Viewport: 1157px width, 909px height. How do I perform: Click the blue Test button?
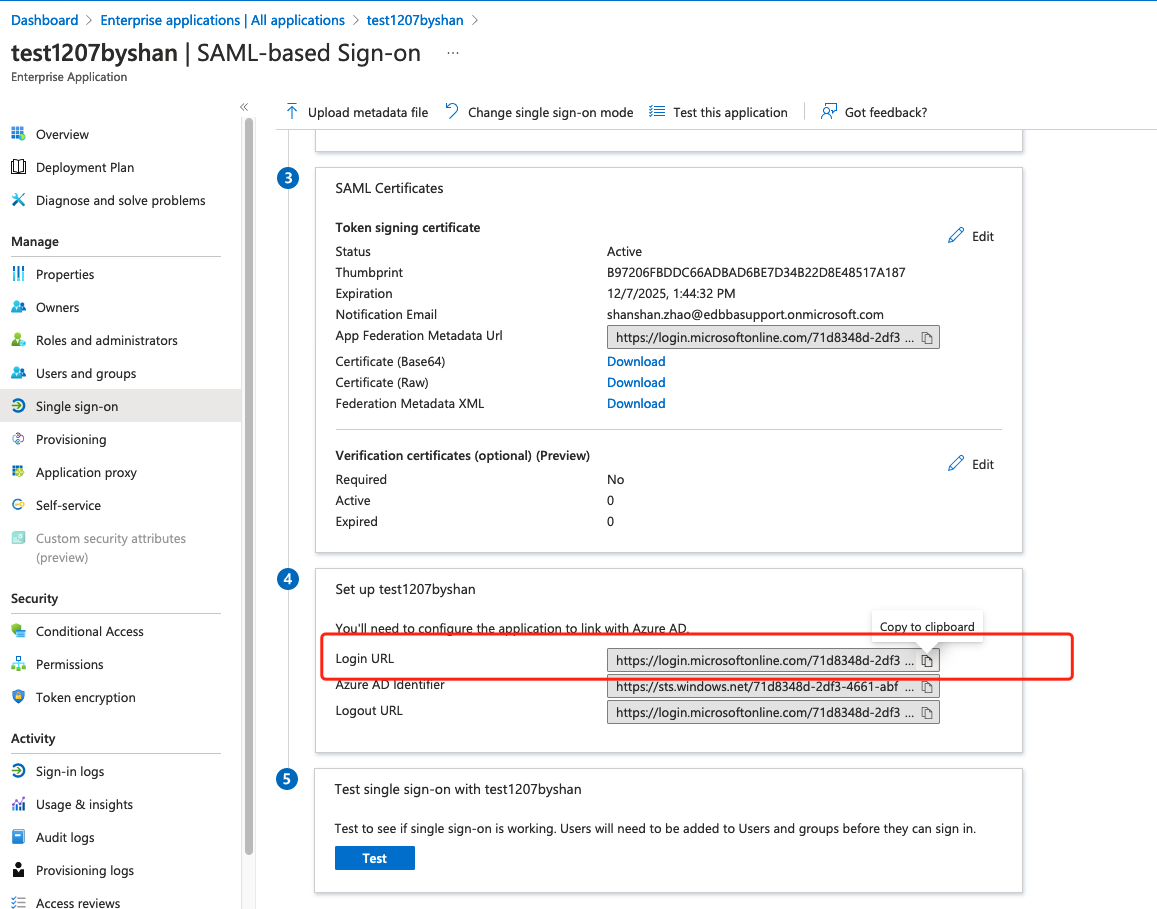tap(375, 858)
